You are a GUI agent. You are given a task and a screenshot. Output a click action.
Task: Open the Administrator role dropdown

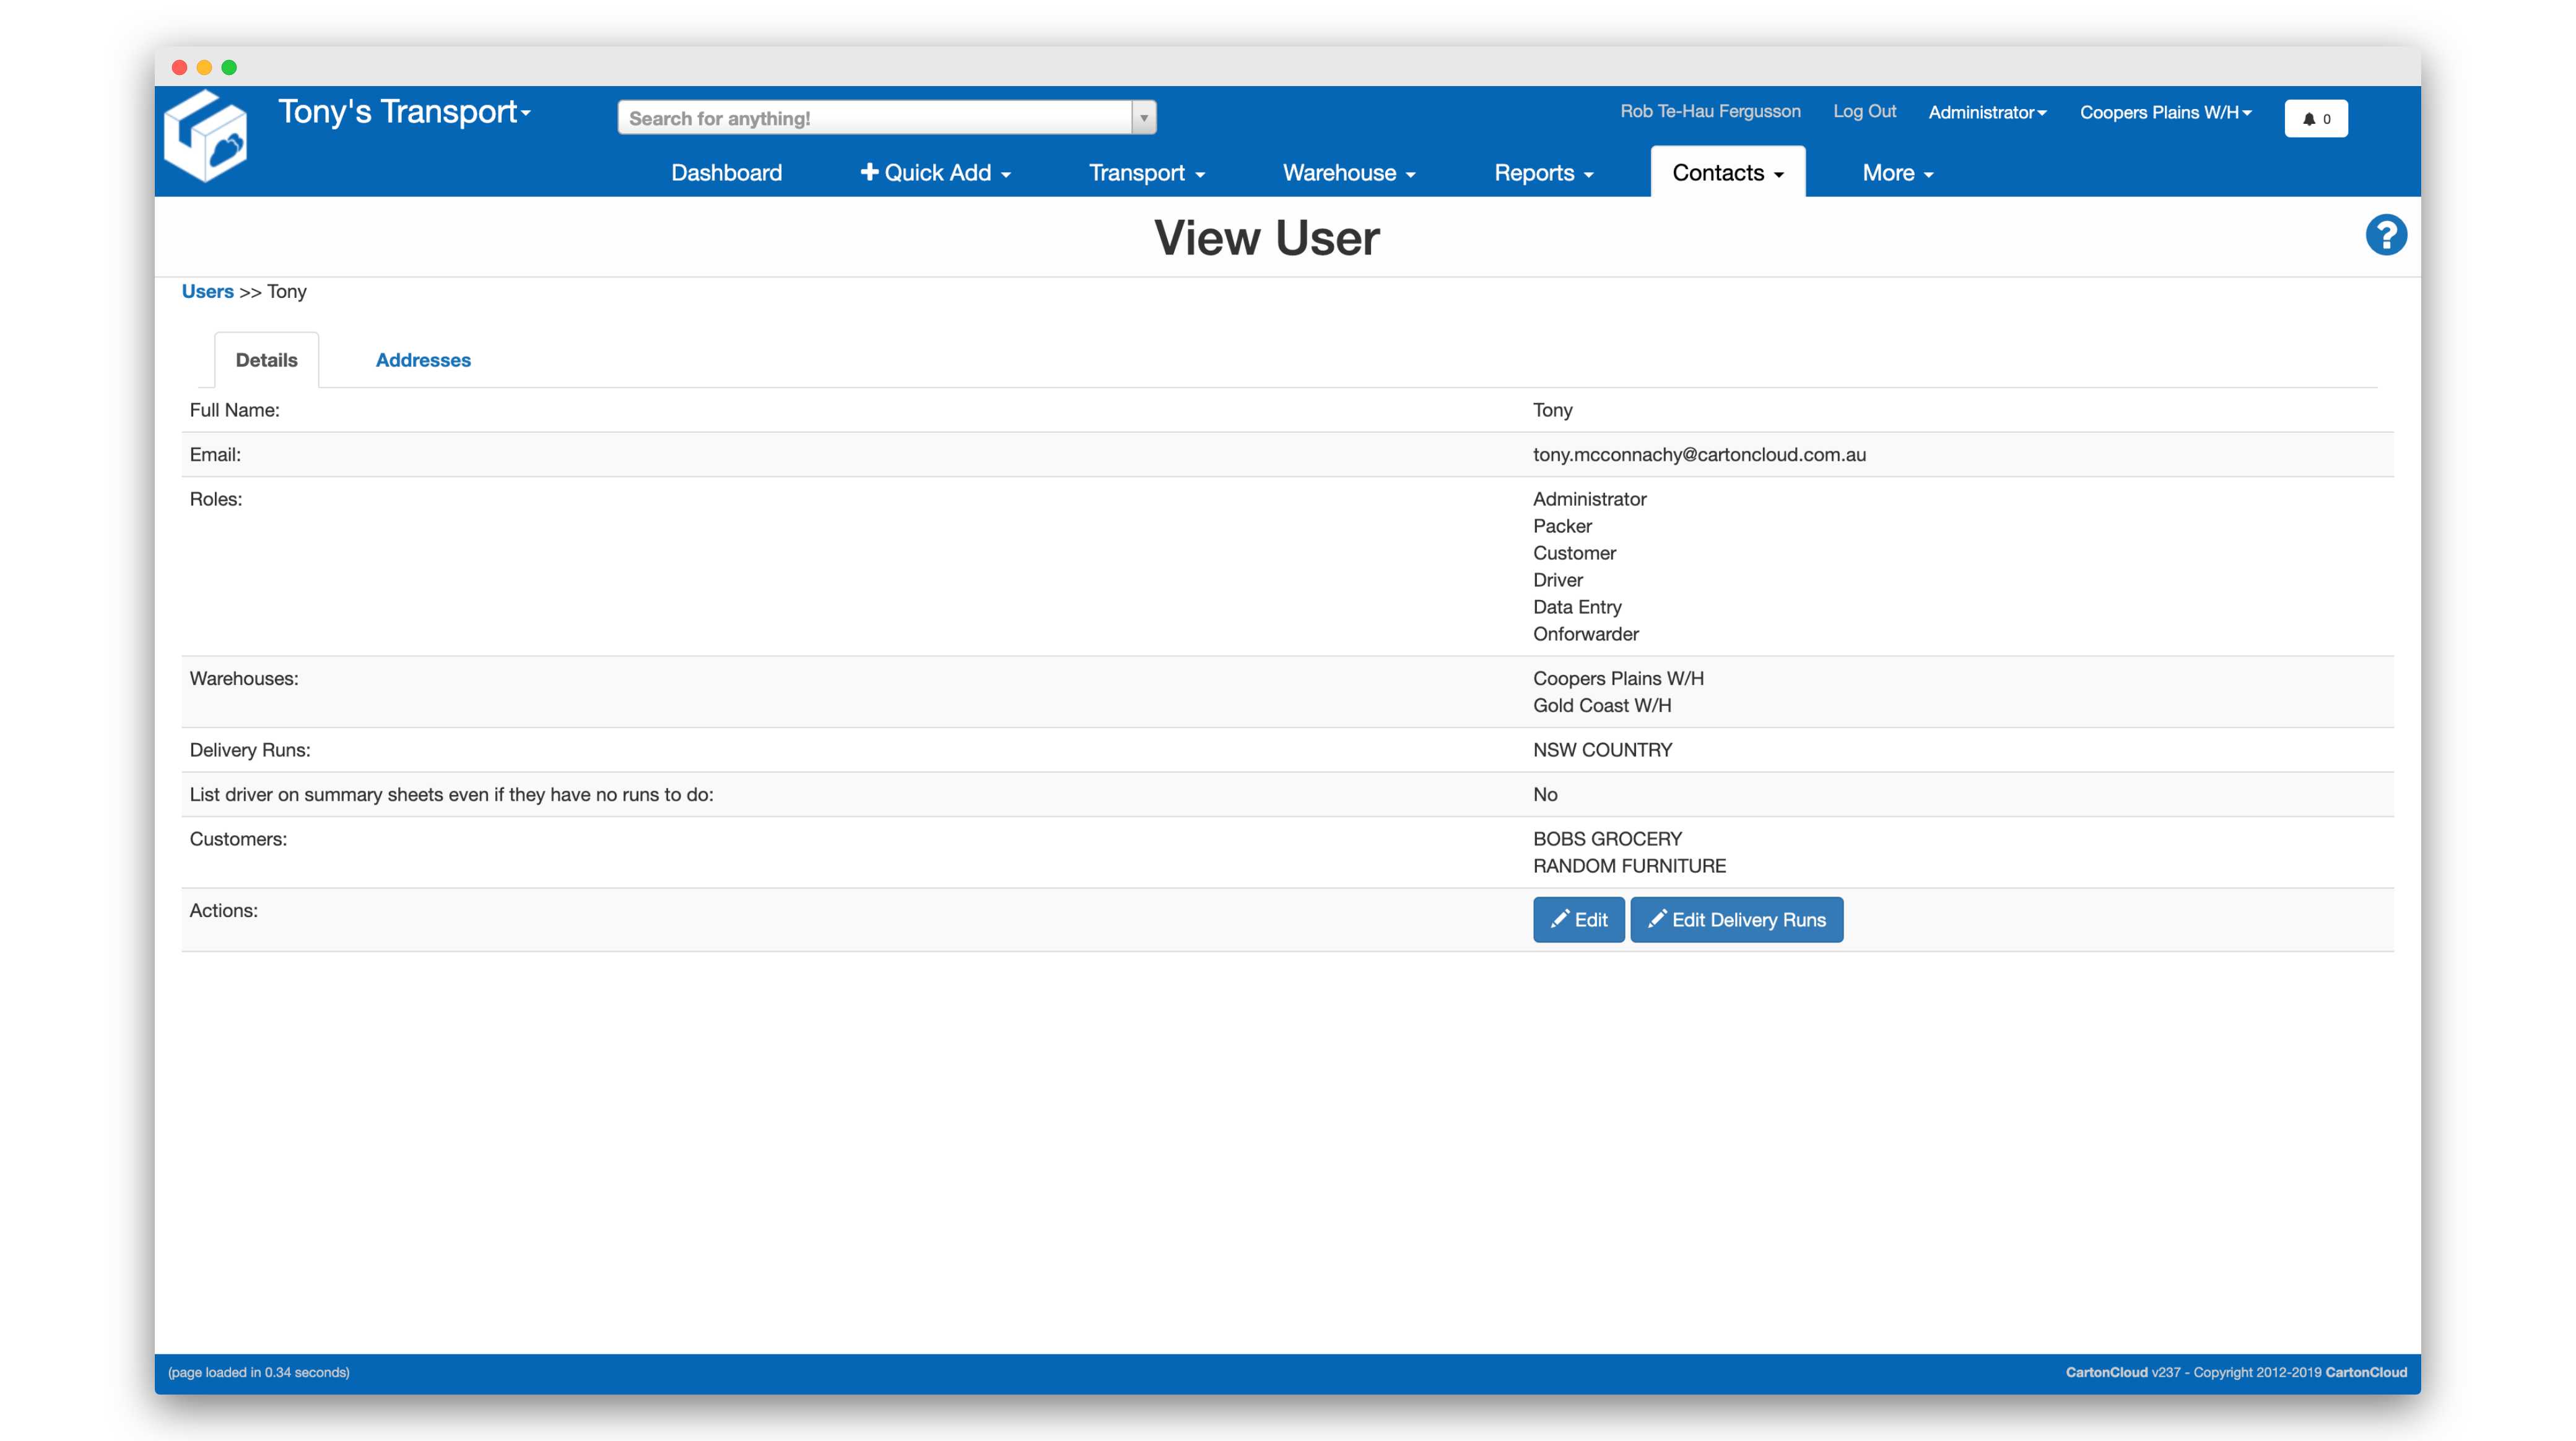click(1986, 112)
